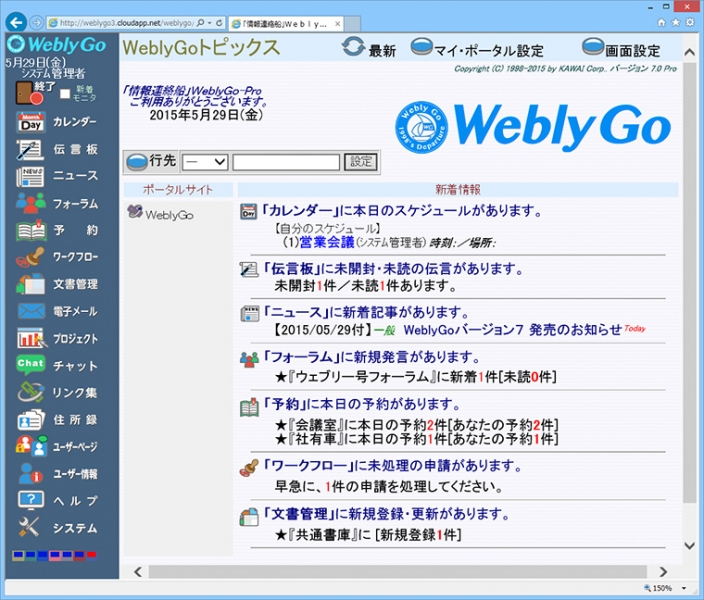Open 会議室 reservation line

417,424
